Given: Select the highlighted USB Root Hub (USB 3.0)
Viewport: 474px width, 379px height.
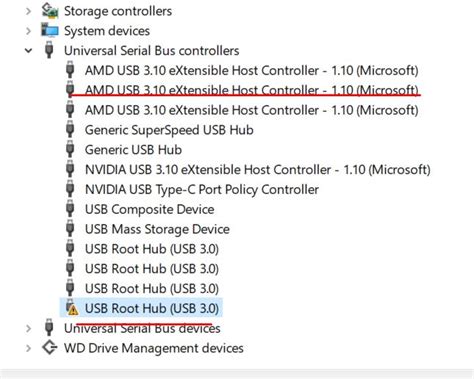Looking at the screenshot, I should (152, 308).
